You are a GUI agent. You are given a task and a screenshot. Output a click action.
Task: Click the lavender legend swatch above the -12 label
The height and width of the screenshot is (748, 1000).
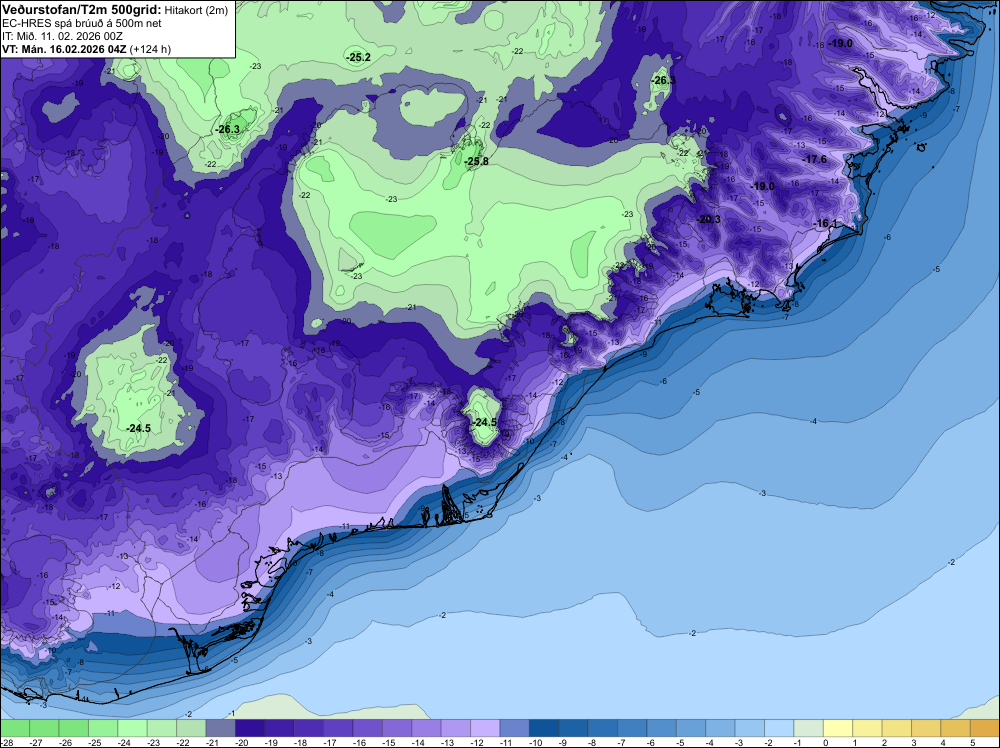click(485, 728)
